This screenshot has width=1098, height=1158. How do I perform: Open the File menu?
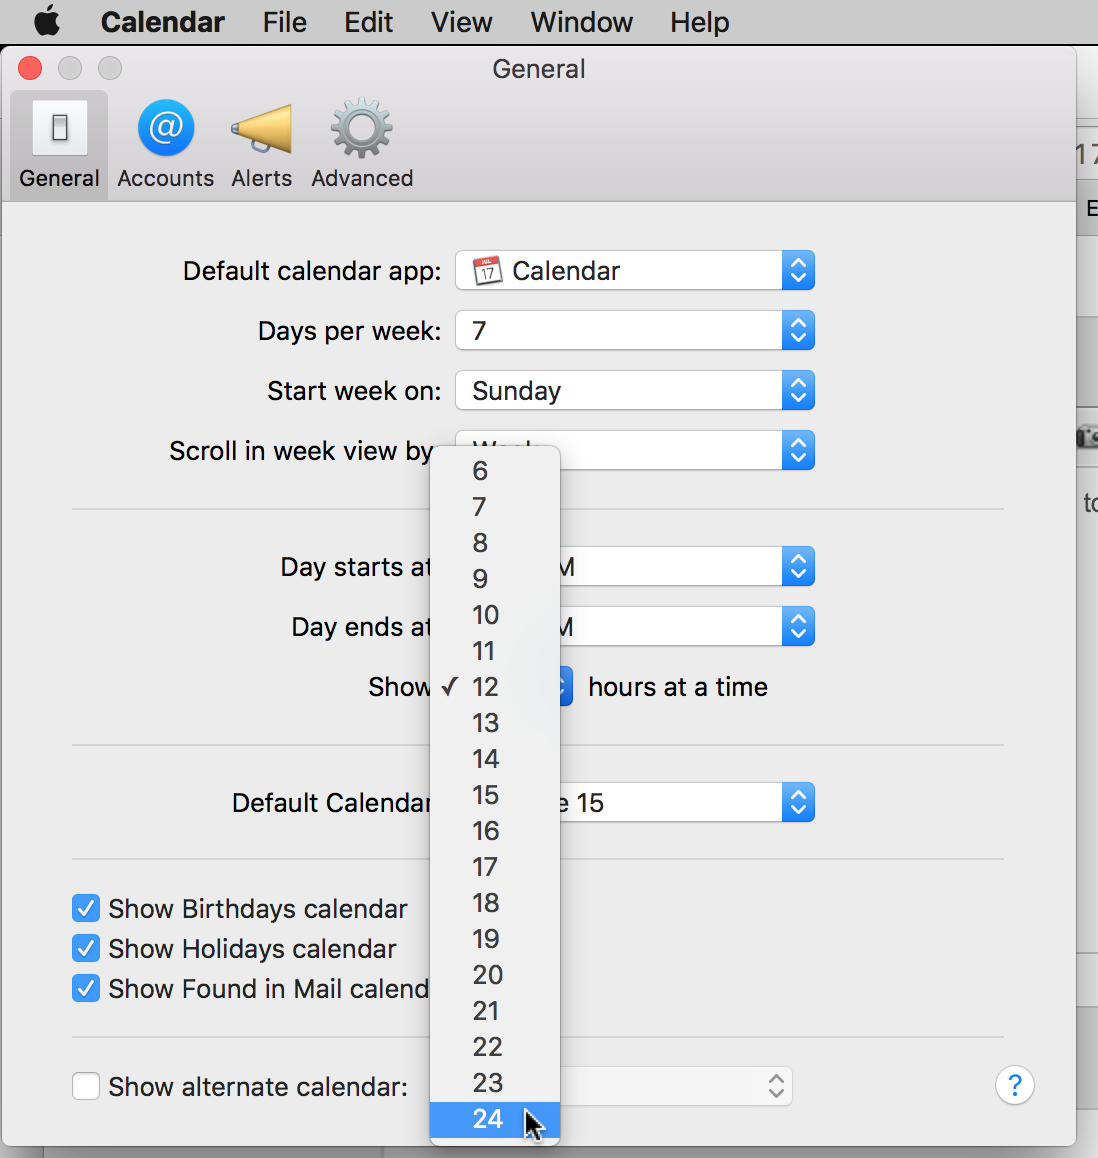pos(284,22)
